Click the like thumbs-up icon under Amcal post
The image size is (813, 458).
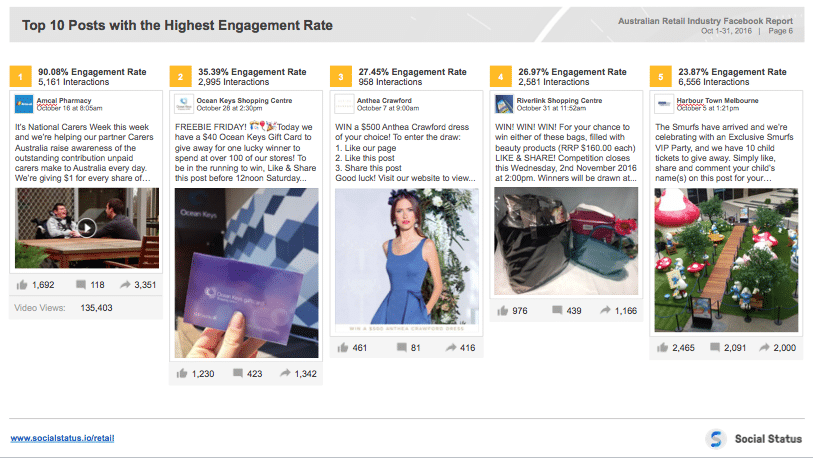[x=22, y=285]
